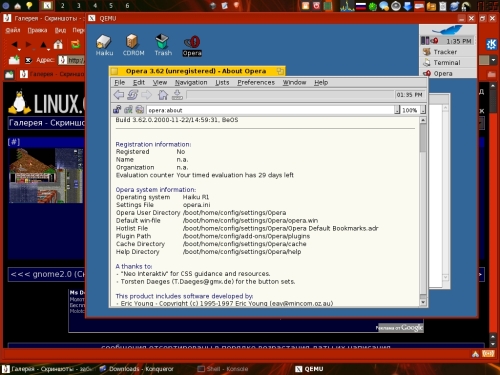Click Opera's Reload button

tap(133, 95)
